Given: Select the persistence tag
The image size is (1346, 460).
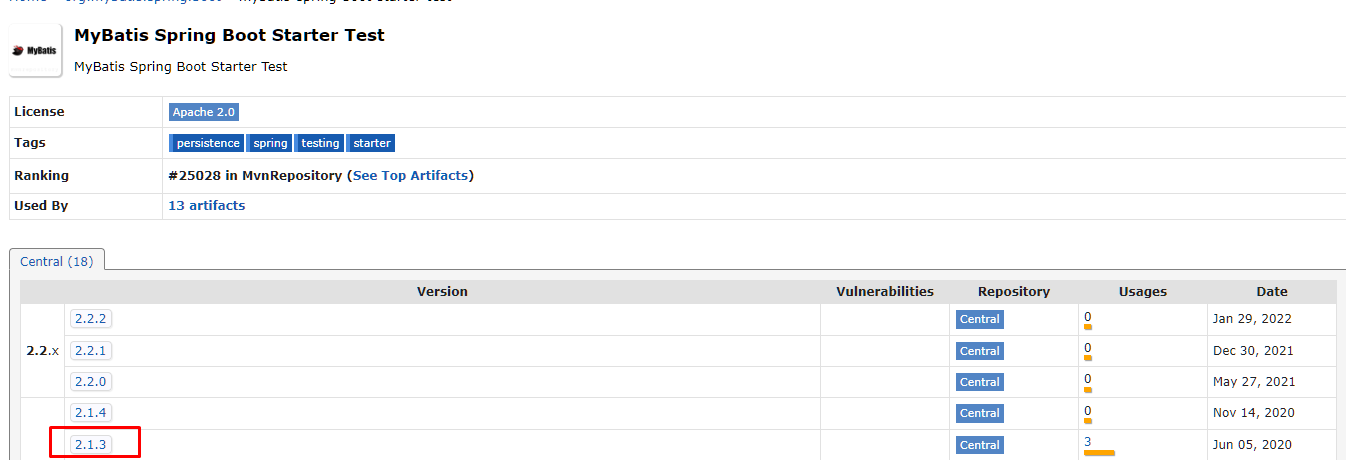Looking at the screenshot, I should (x=207, y=143).
